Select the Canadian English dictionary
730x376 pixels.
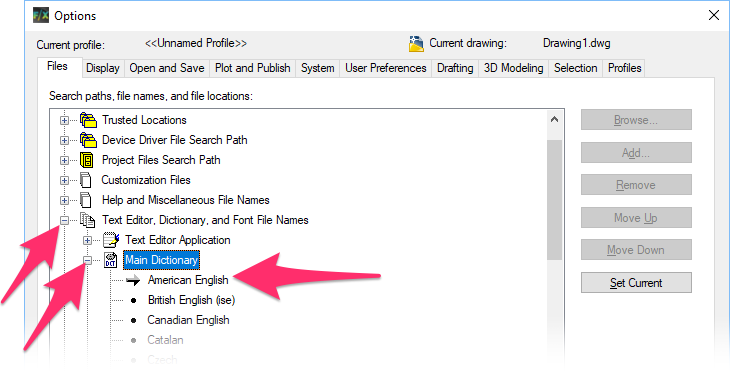tap(189, 320)
